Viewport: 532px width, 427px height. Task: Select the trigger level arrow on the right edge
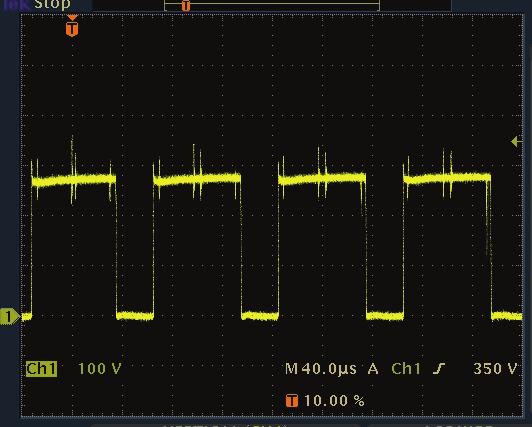pos(516,141)
